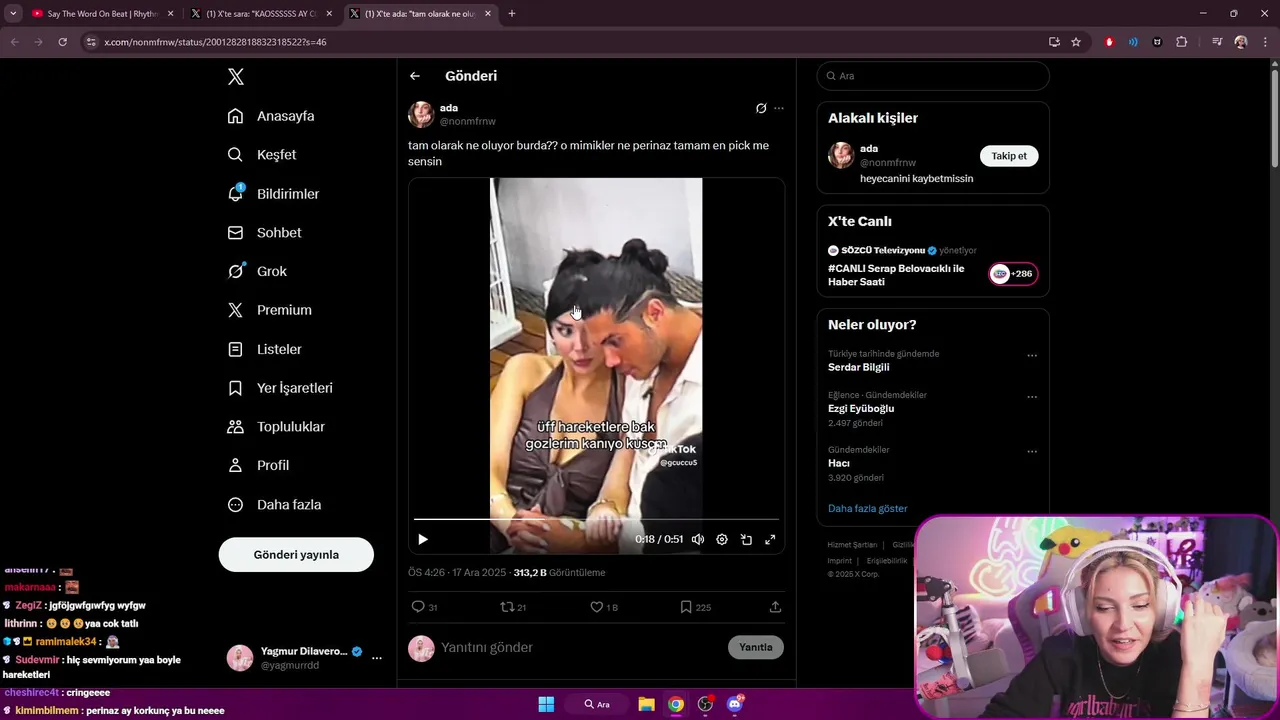Image resolution: width=1280 pixels, height=720 pixels.
Task: Click the address bar URL
Action: [215, 42]
